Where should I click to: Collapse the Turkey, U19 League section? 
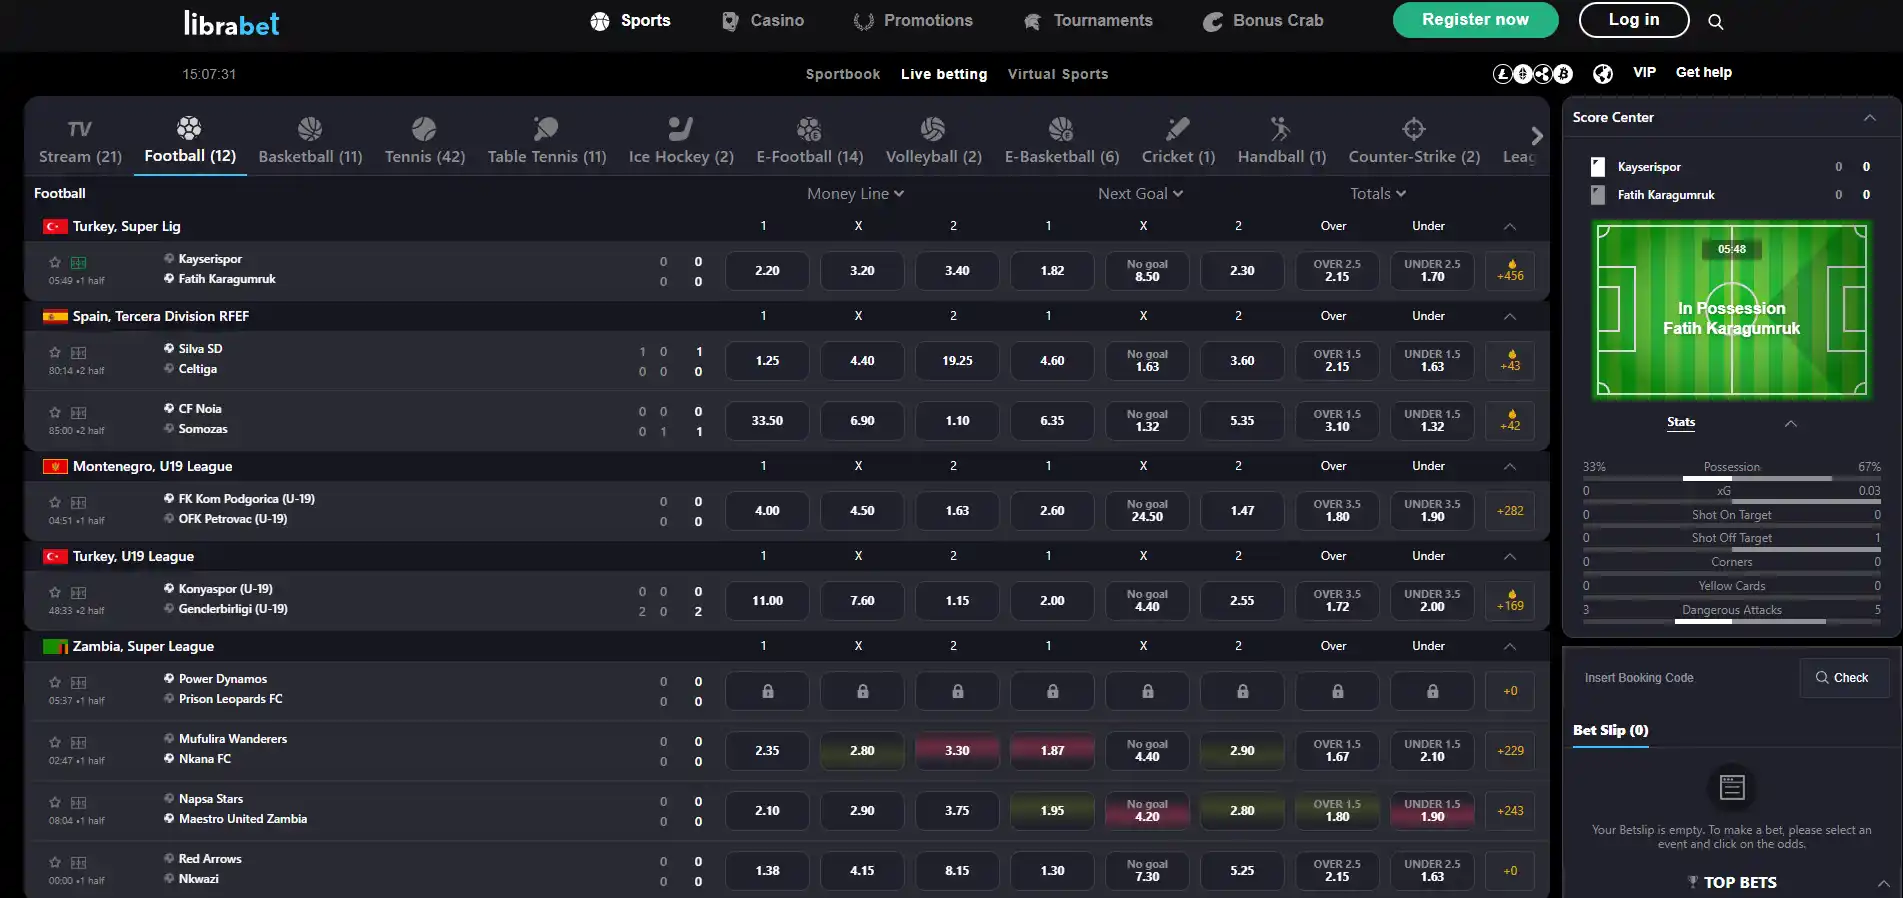pos(1510,557)
